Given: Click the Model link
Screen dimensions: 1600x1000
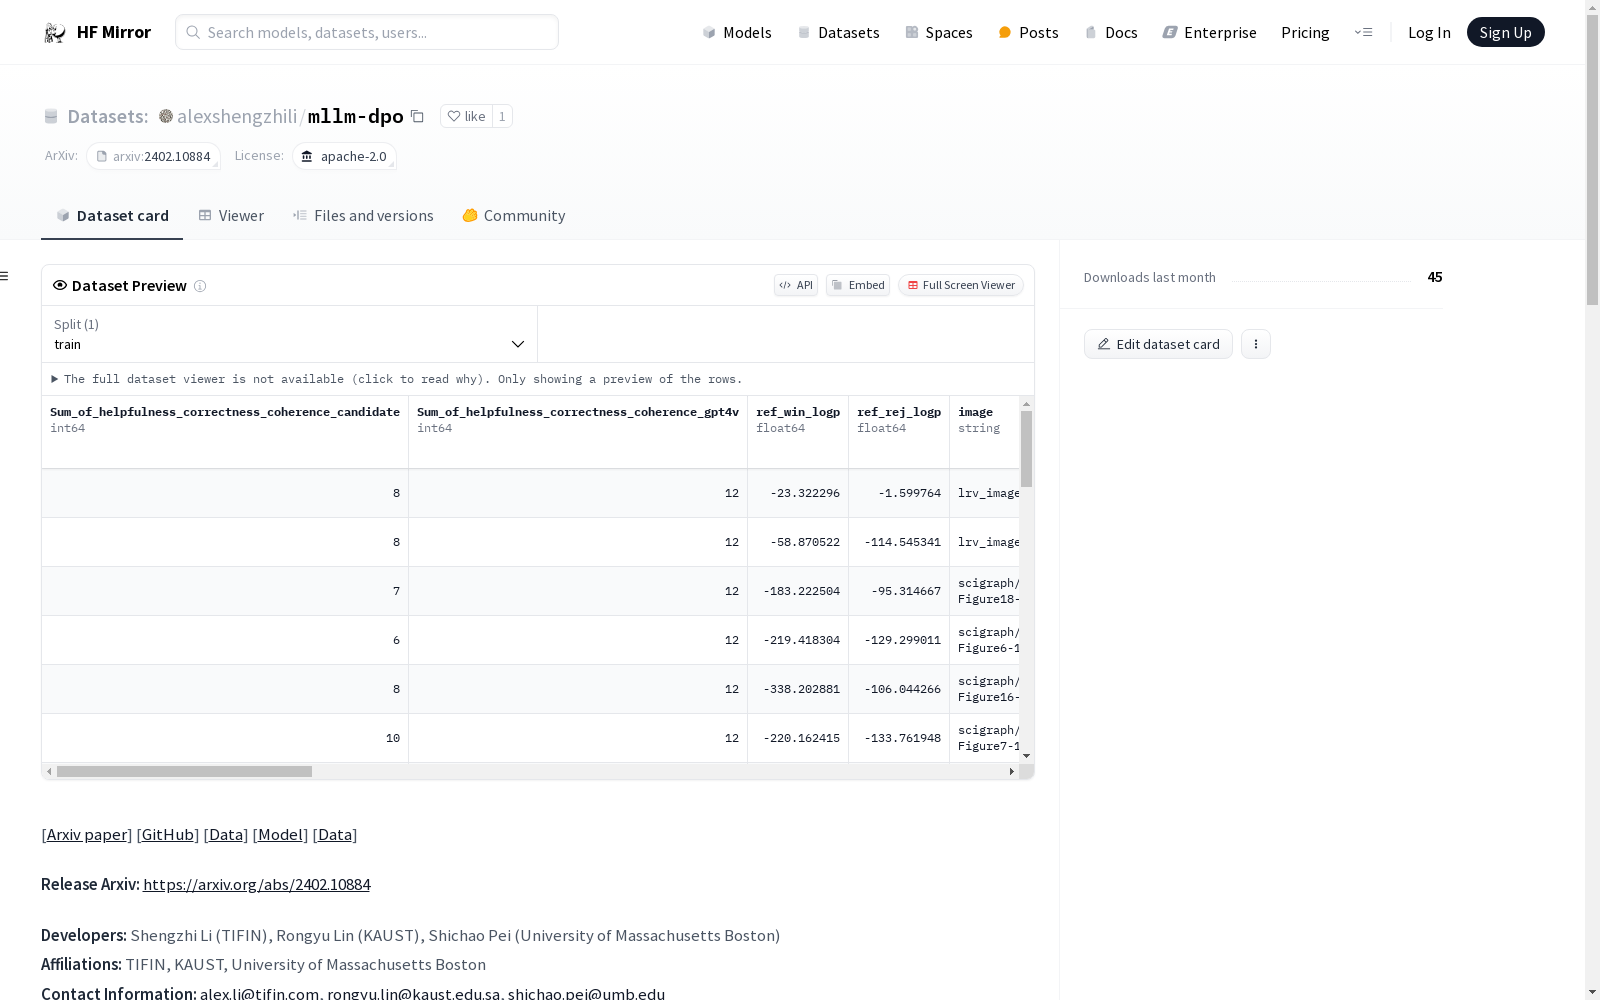Looking at the screenshot, I should pos(280,835).
